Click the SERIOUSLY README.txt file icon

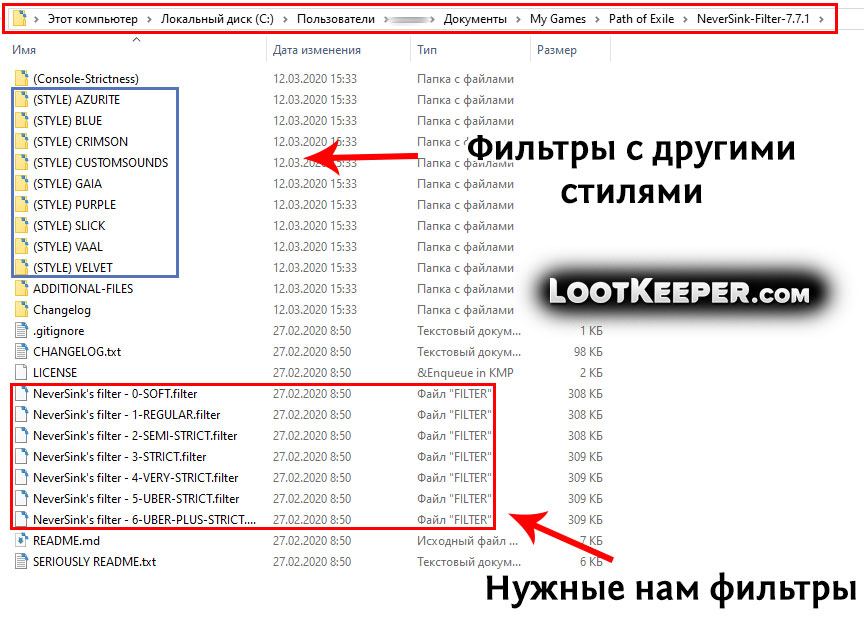[21, 561]
